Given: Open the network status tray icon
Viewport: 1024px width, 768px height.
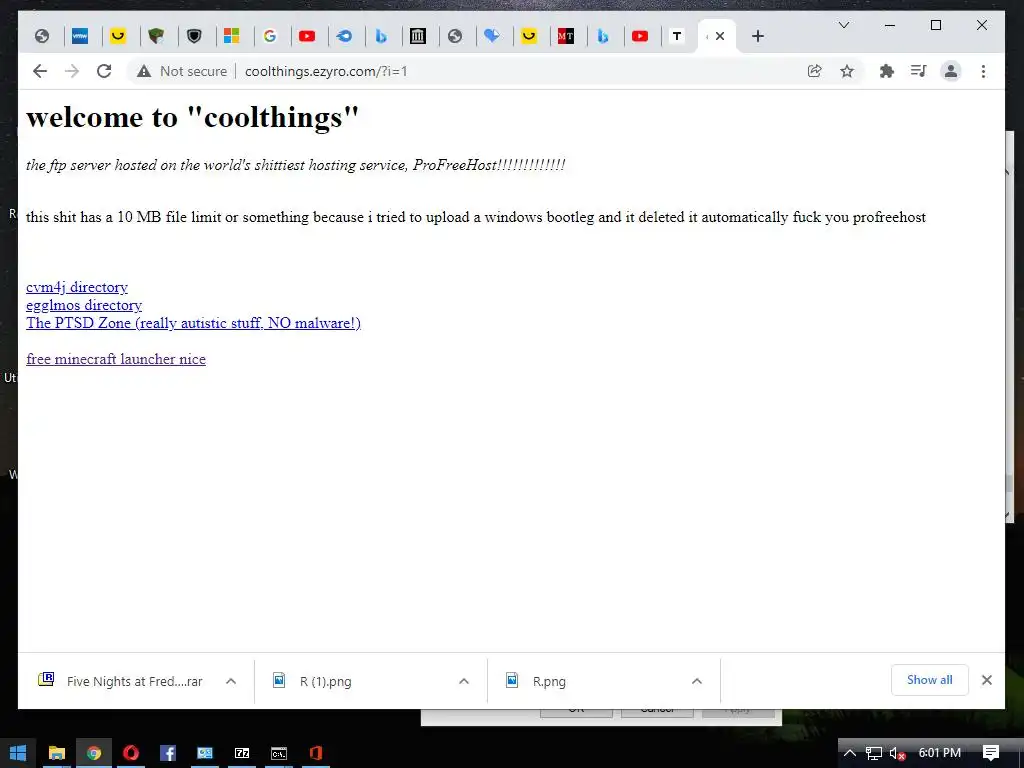Looking at the screenshot, I should pyautogui.click(x=874, y=753).
